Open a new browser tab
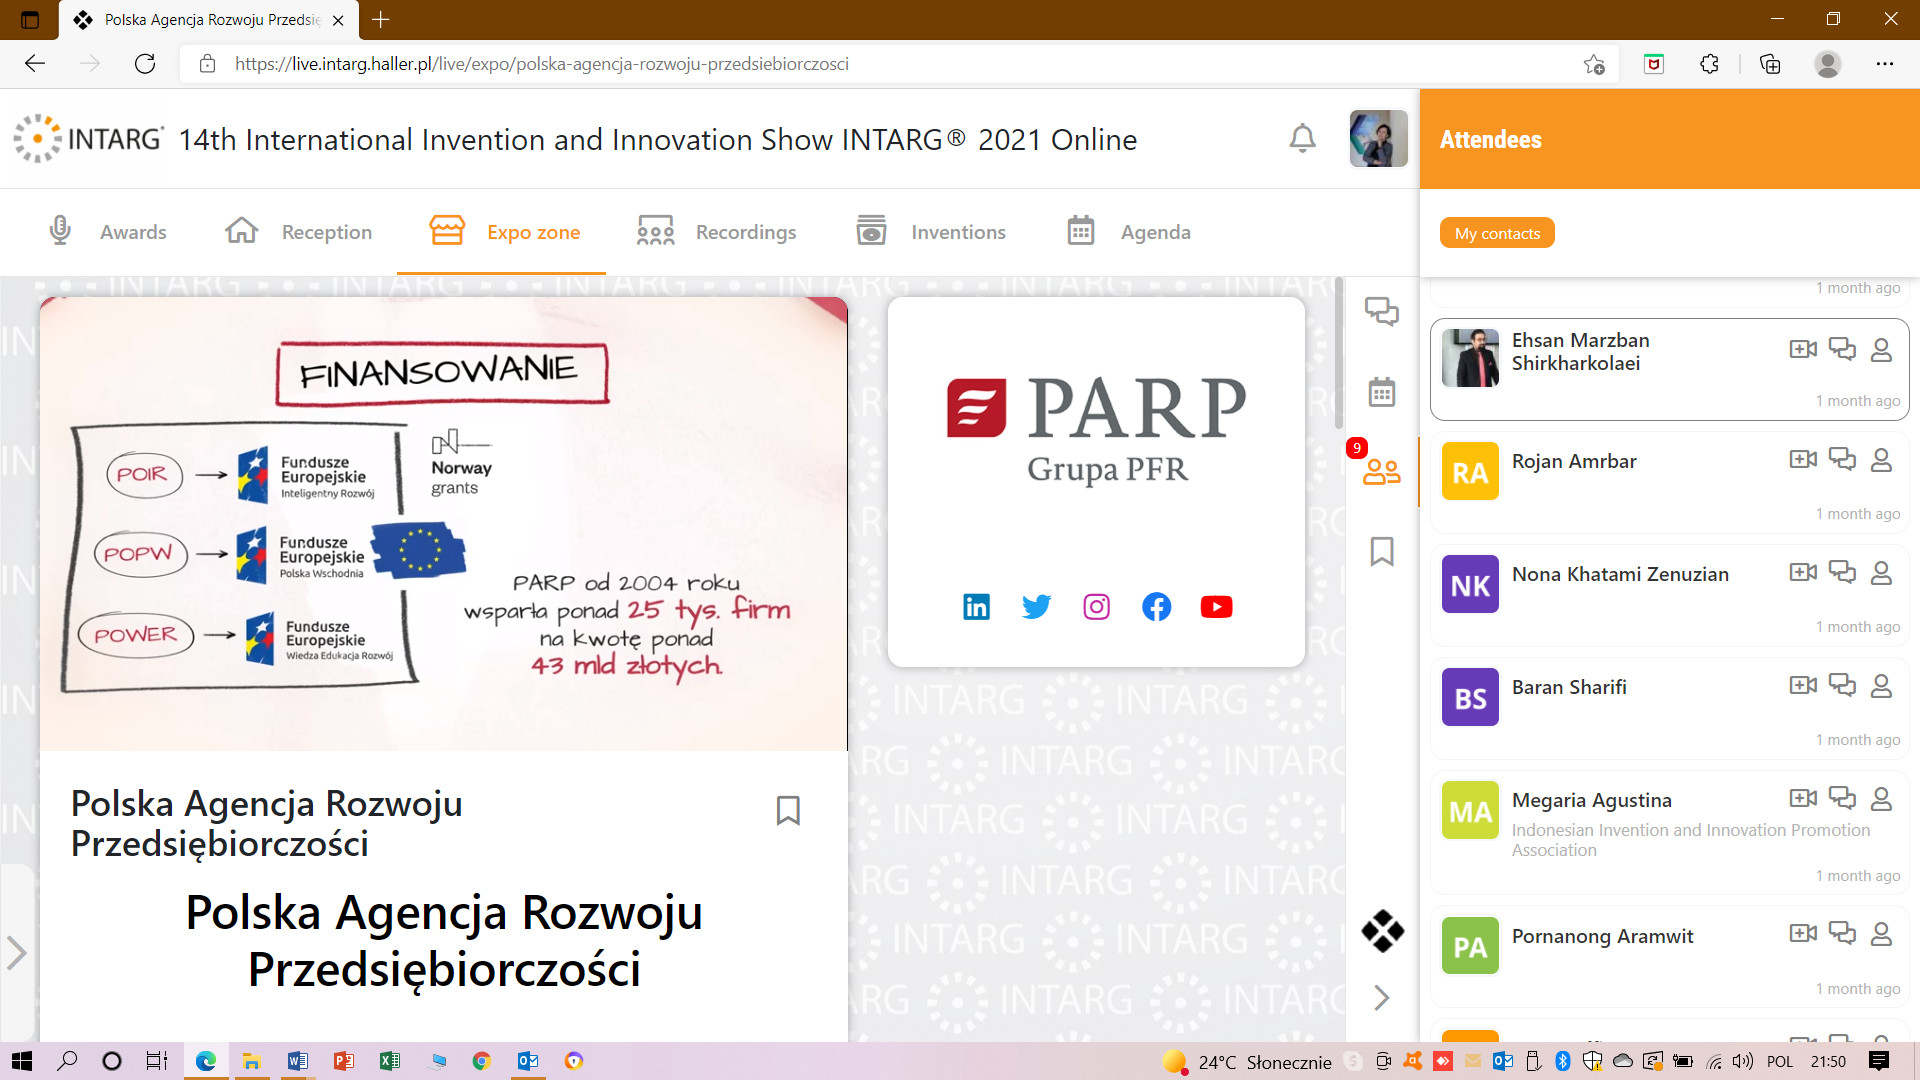 click(x=380, y=19)
